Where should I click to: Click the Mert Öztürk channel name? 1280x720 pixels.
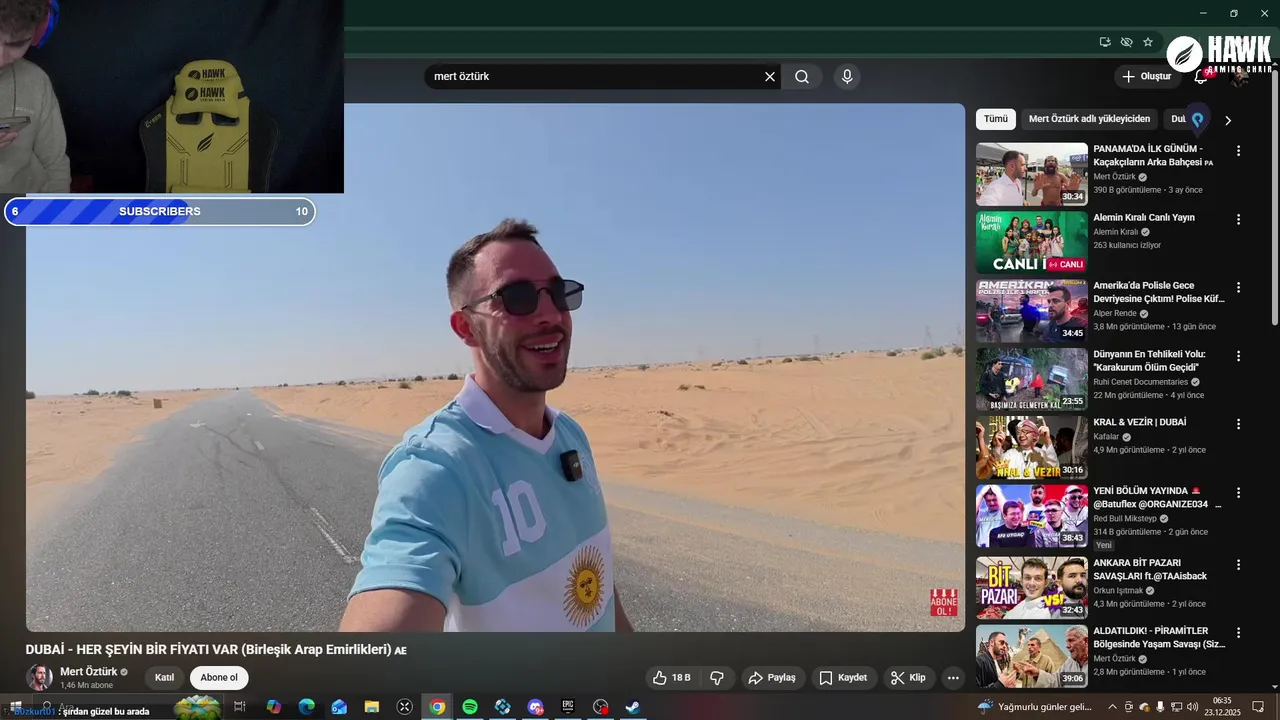click(x=88, y=672)
